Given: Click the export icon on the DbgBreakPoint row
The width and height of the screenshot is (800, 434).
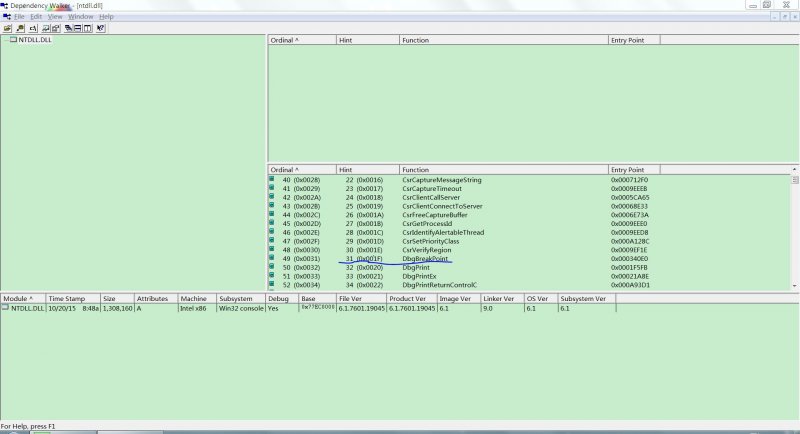Looking at the screenshot, I should [x=271, y=258].
